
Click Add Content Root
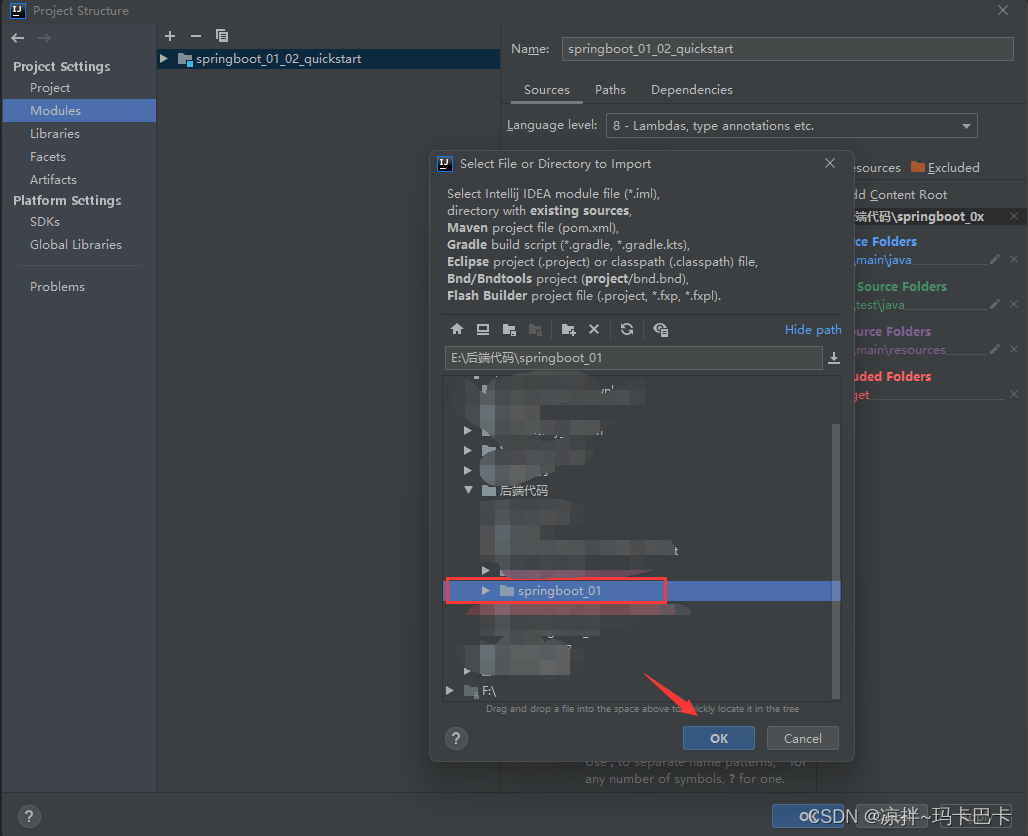[900, 195]
